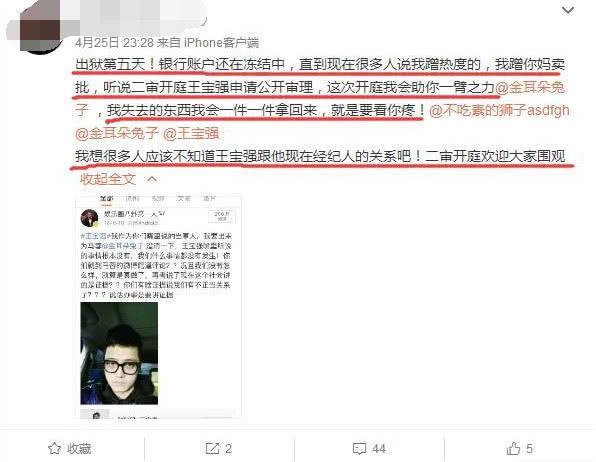
Task: Collapse post with the up chevron
Action: [x=152, y=179]
